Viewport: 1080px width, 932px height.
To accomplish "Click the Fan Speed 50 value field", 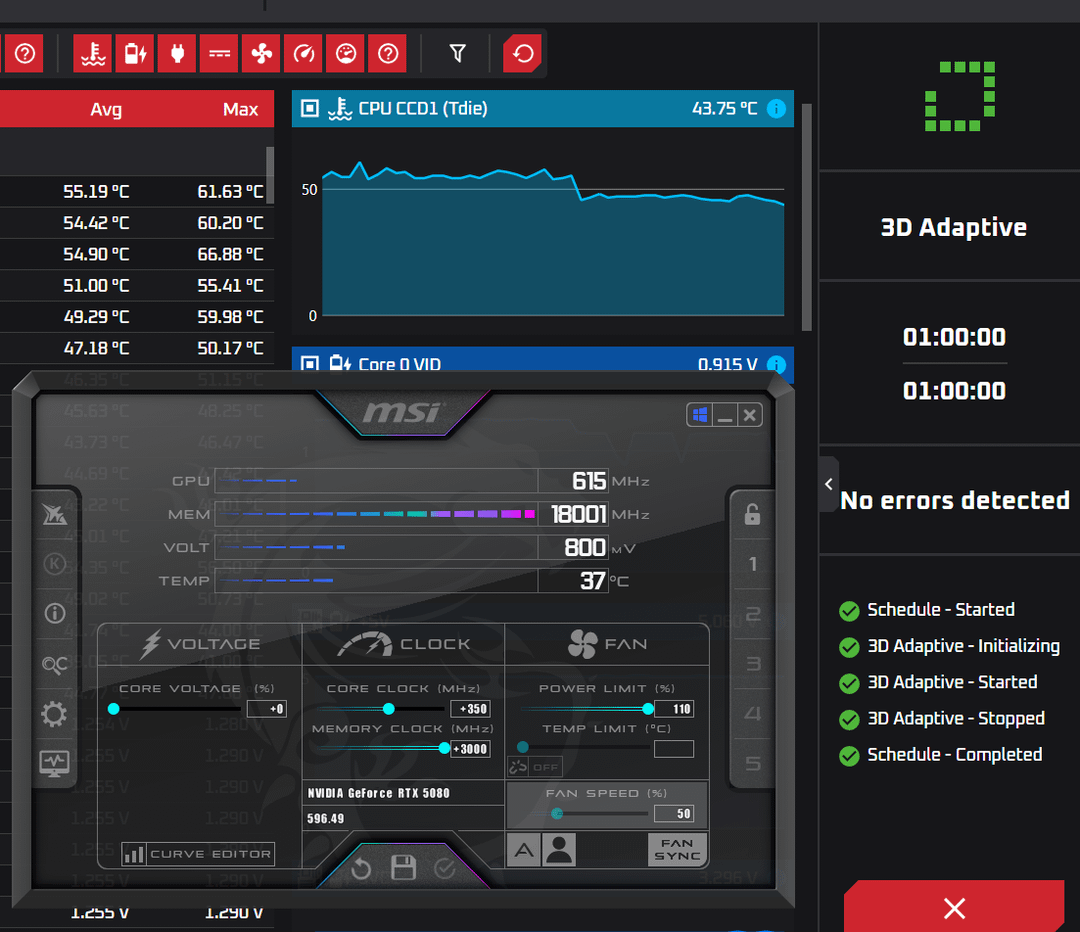I will pos(674,814).
